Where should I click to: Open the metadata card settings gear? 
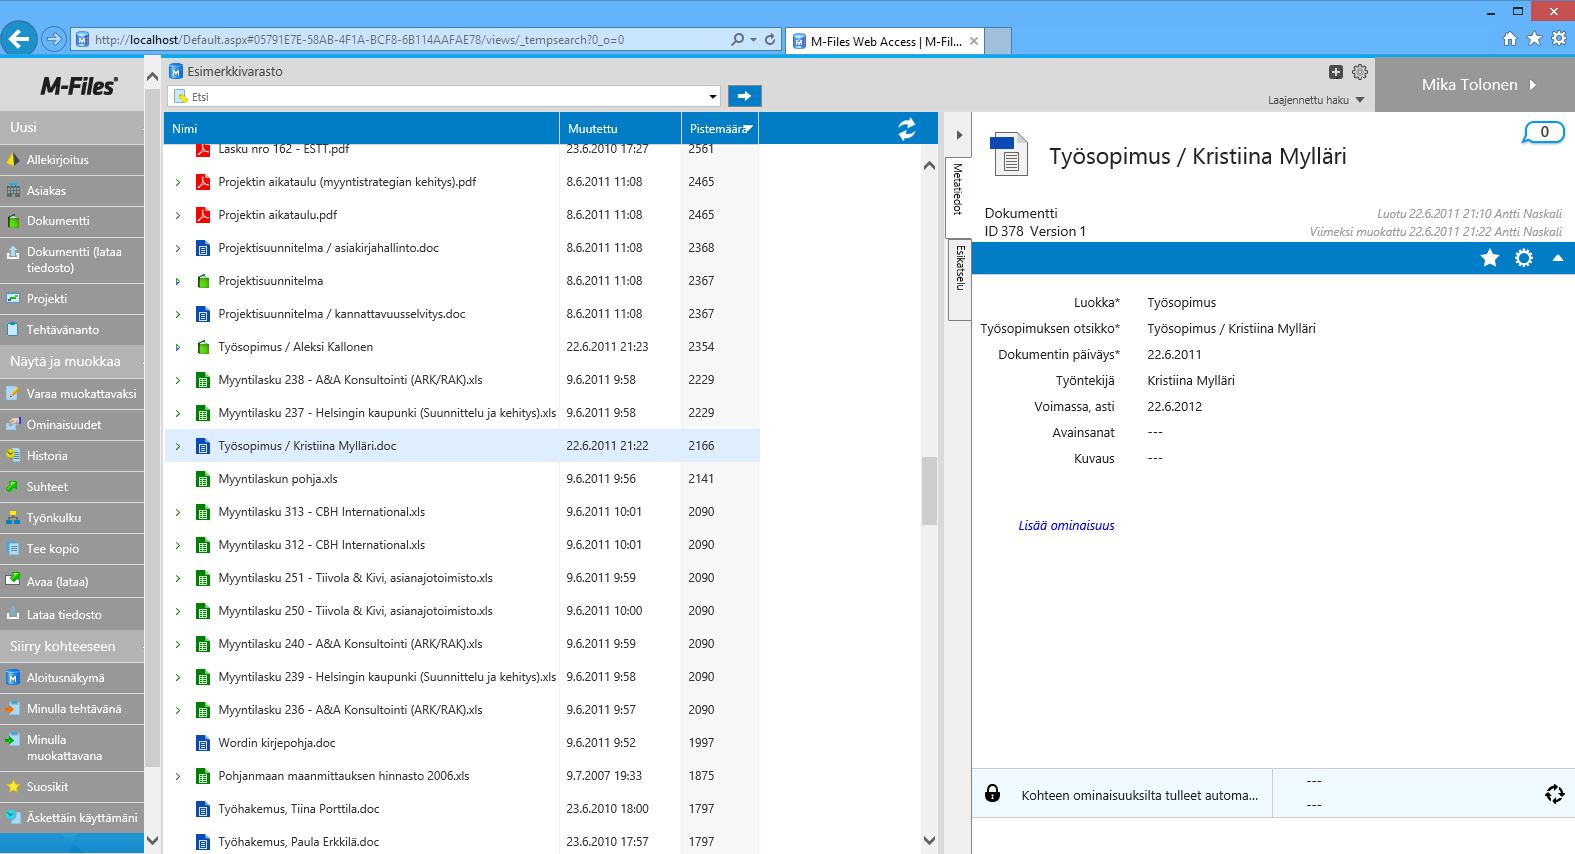(x=1523, y=258)
